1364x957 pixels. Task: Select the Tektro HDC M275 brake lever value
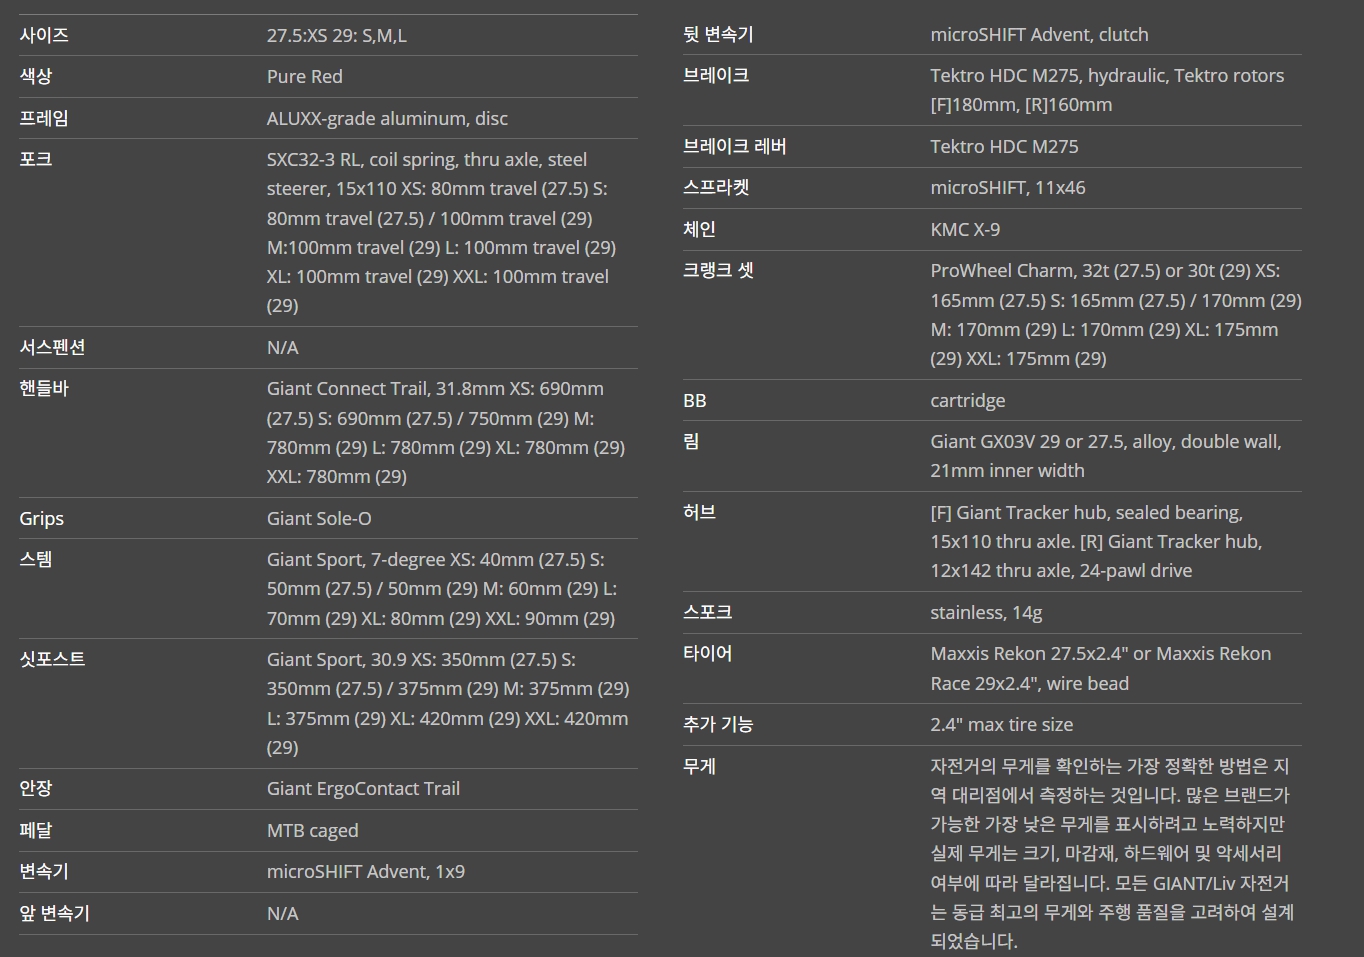[x=1004, y=146]
